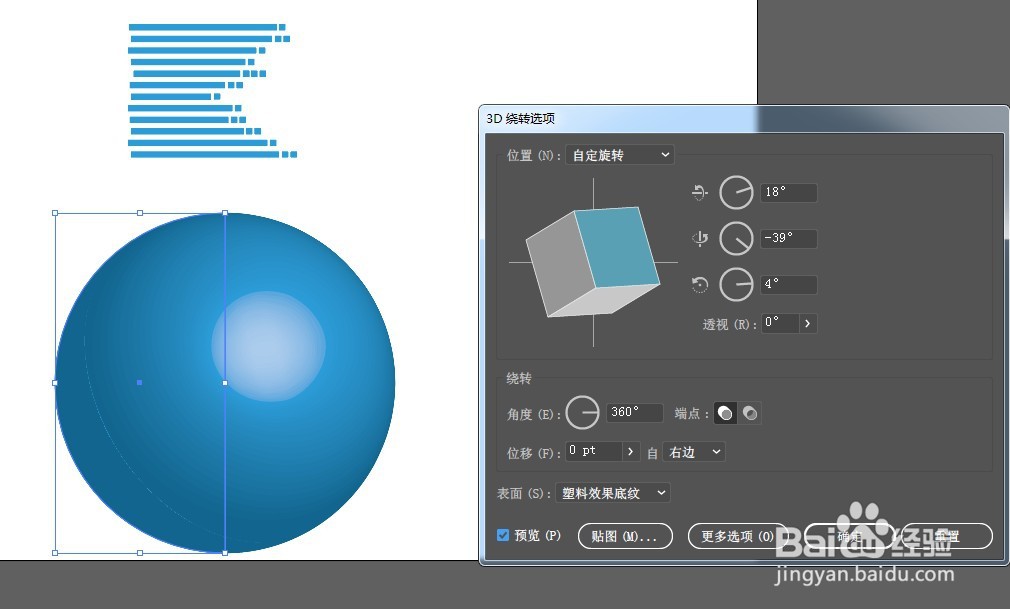This screenshot has height=609, width=1010.
Task: Open the 右边 offset side dropdown
Action: (694, 452)
